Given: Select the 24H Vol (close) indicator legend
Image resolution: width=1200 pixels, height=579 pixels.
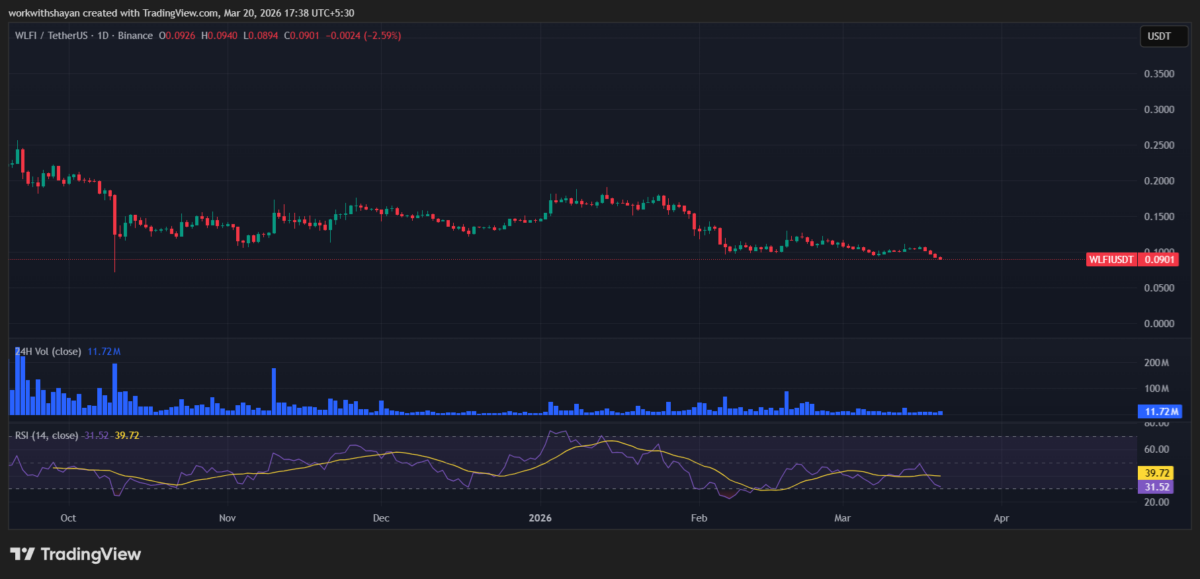Looking at the screenshot, I should pos(47,352).
